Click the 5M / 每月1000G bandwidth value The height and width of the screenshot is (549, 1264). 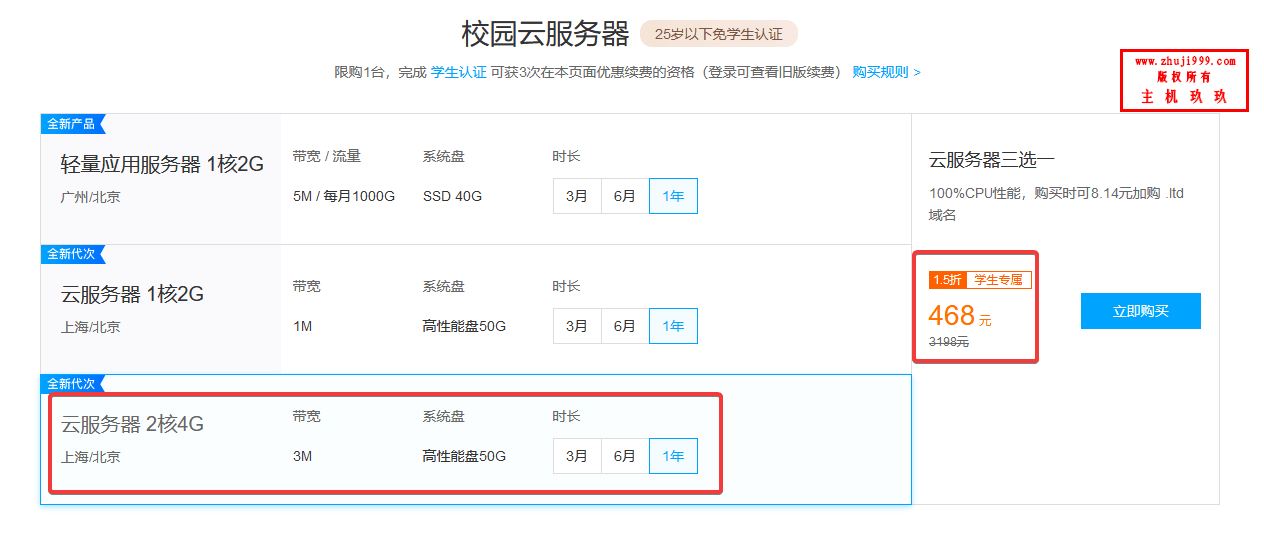tap(344, 197)
